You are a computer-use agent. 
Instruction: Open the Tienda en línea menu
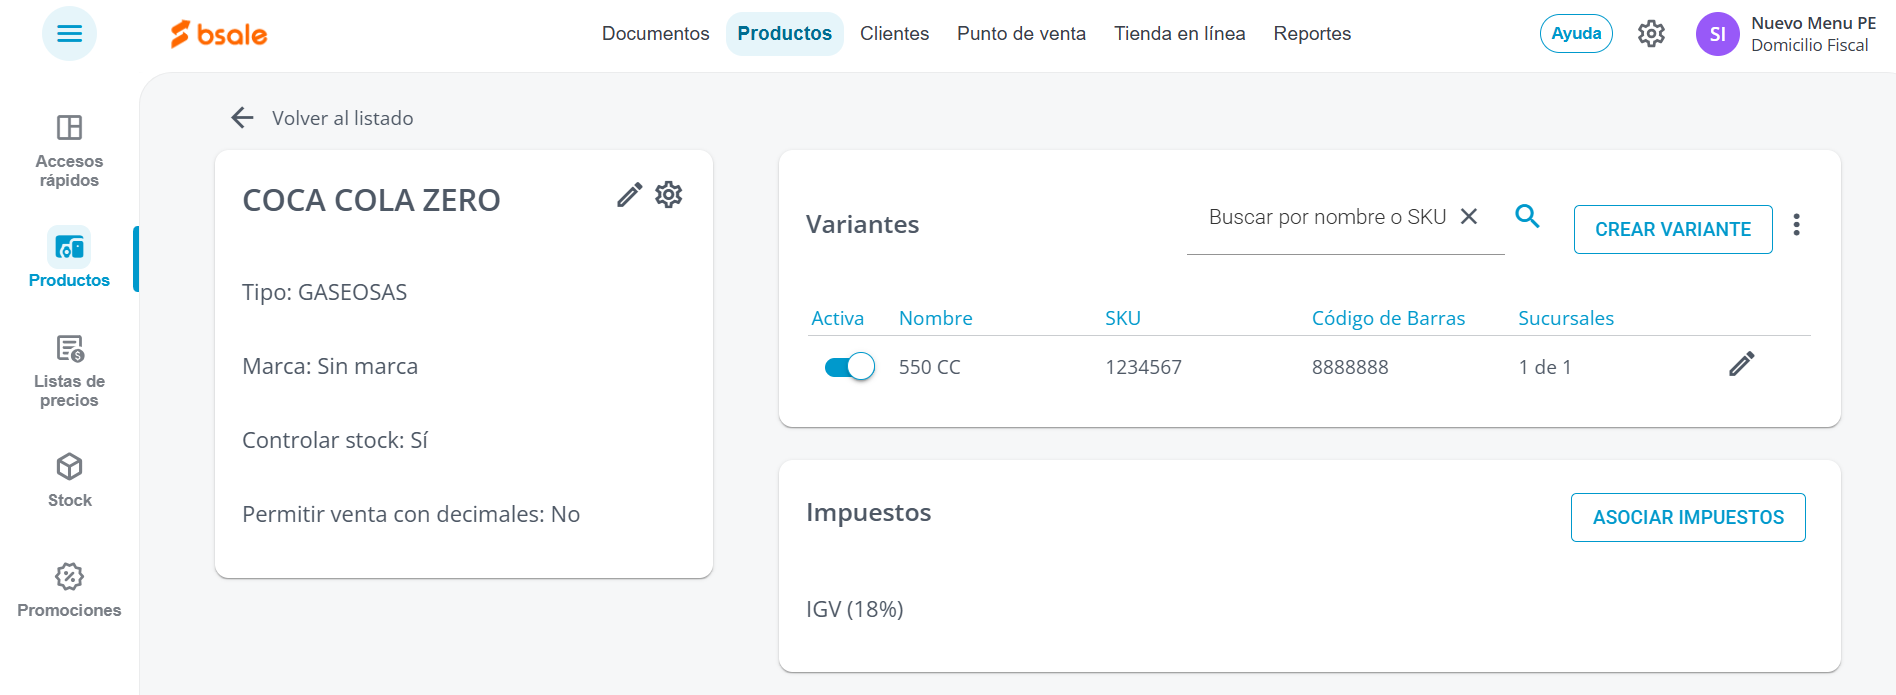click(1180, 34)
